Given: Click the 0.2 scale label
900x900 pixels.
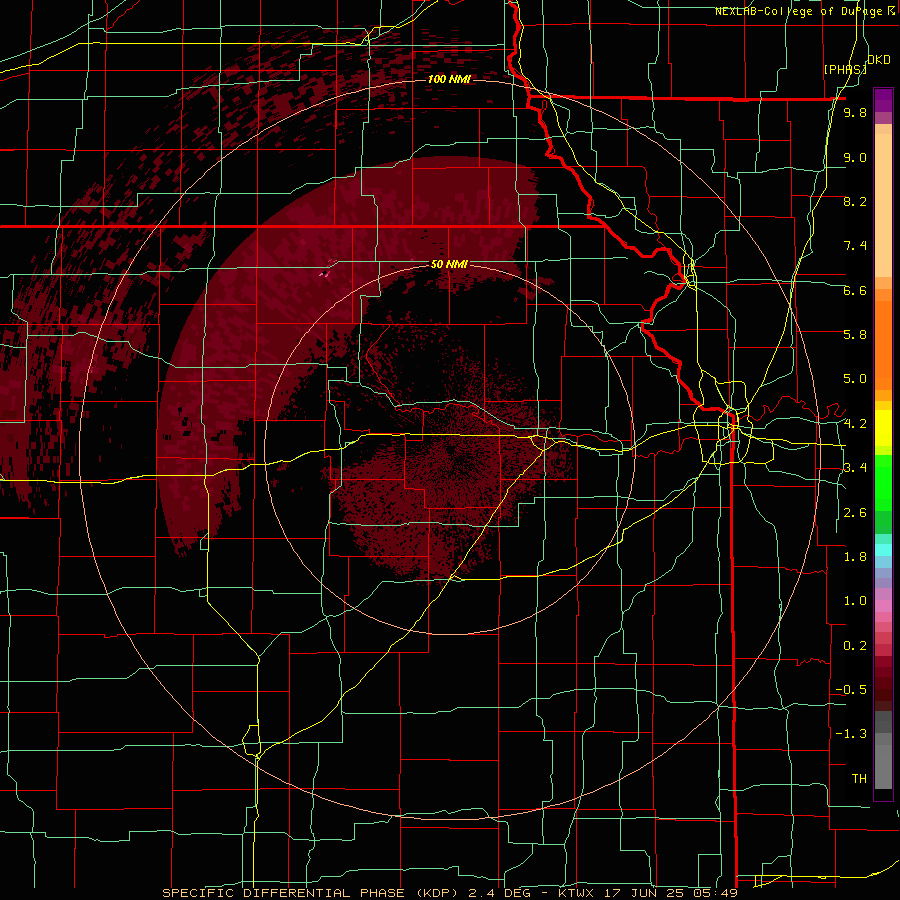Looking at the screenshot, I should click(855, 645).
